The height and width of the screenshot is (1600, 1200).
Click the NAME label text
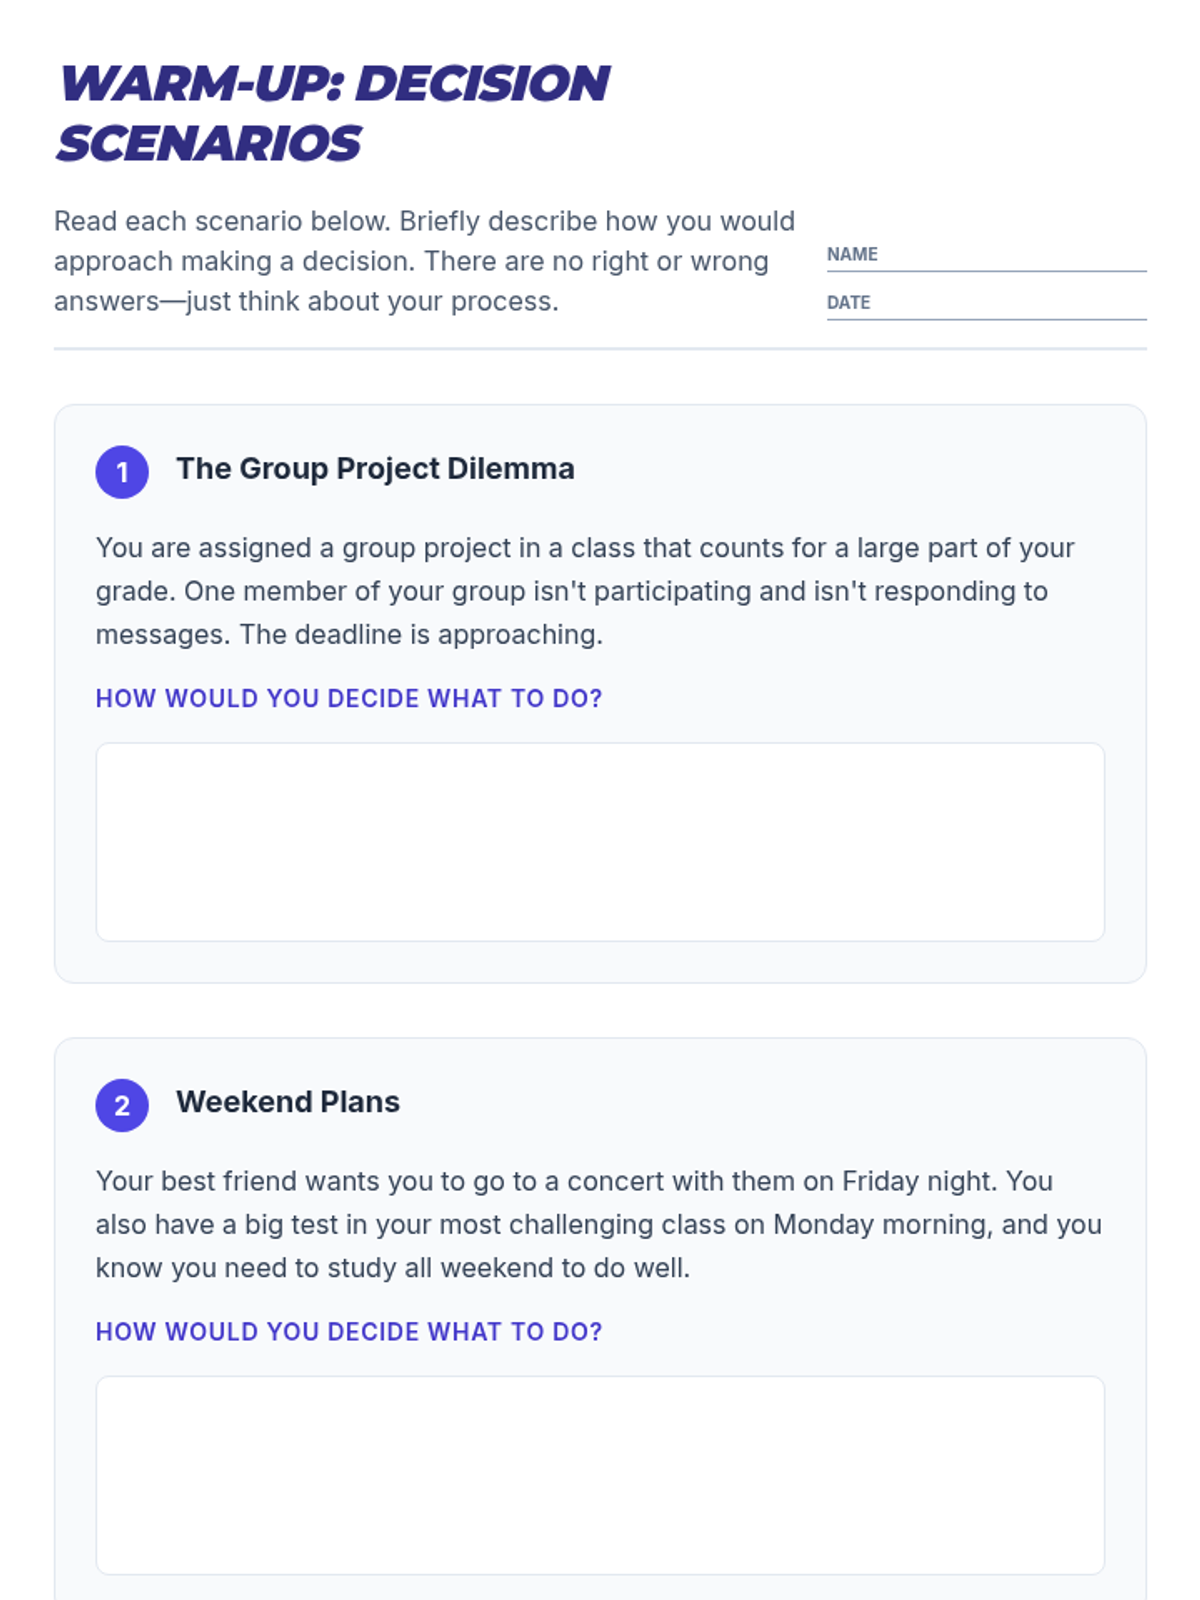tap(852, 255)
